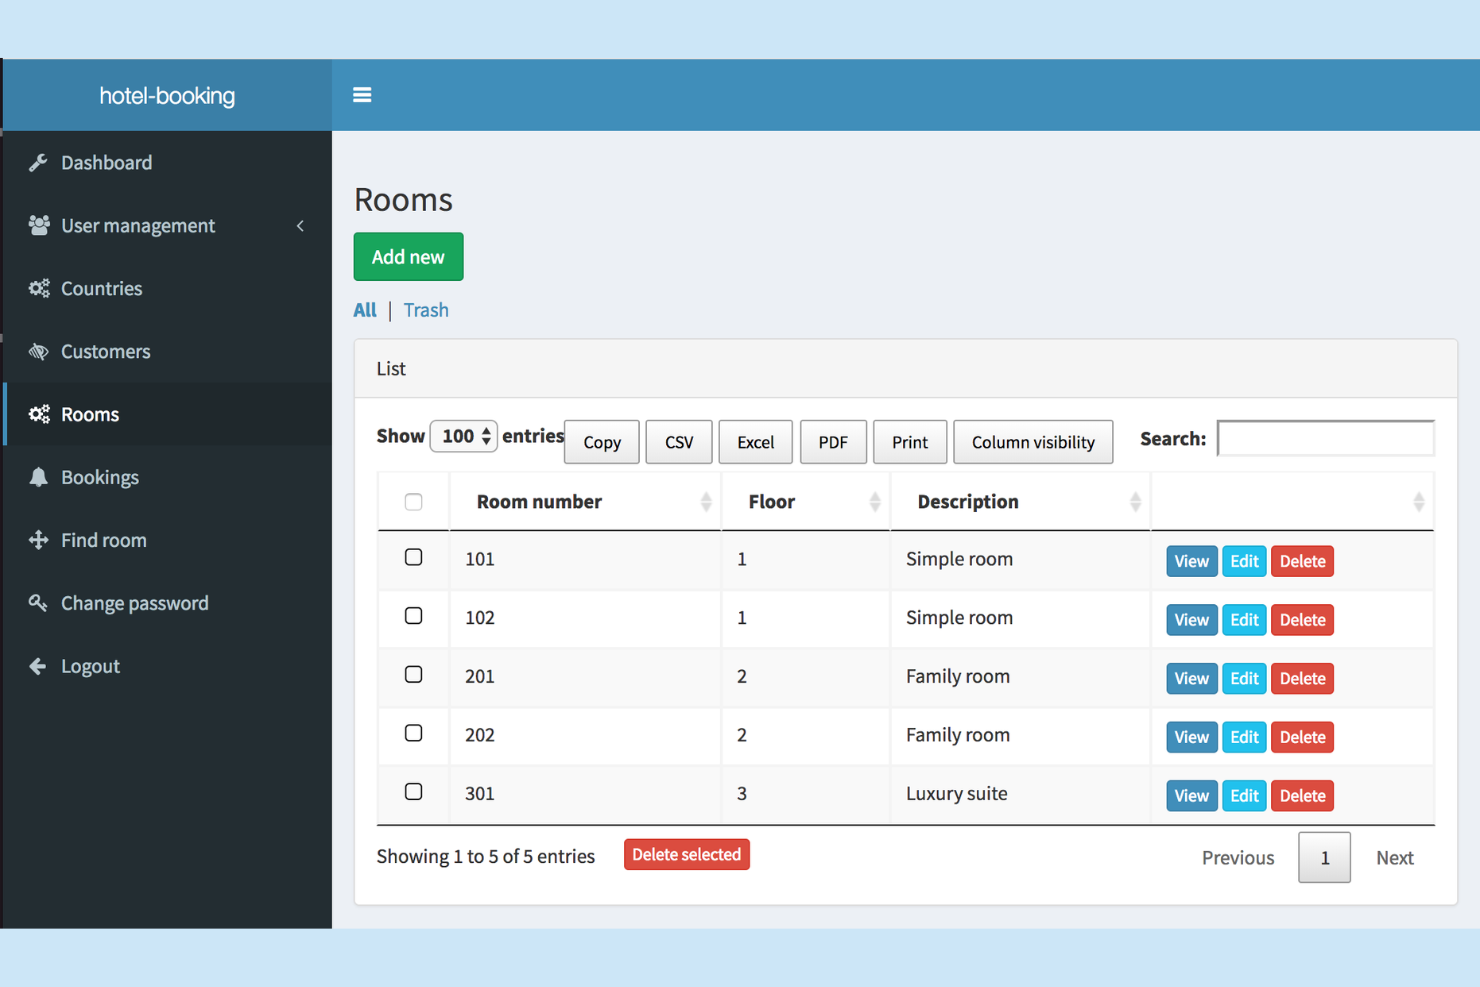Click inside the Search field

[1325, 438]
